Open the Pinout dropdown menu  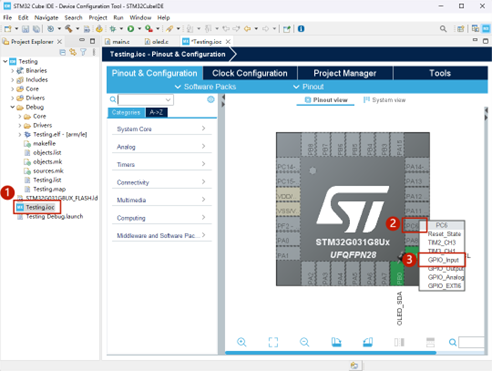[x=308, y=87]
